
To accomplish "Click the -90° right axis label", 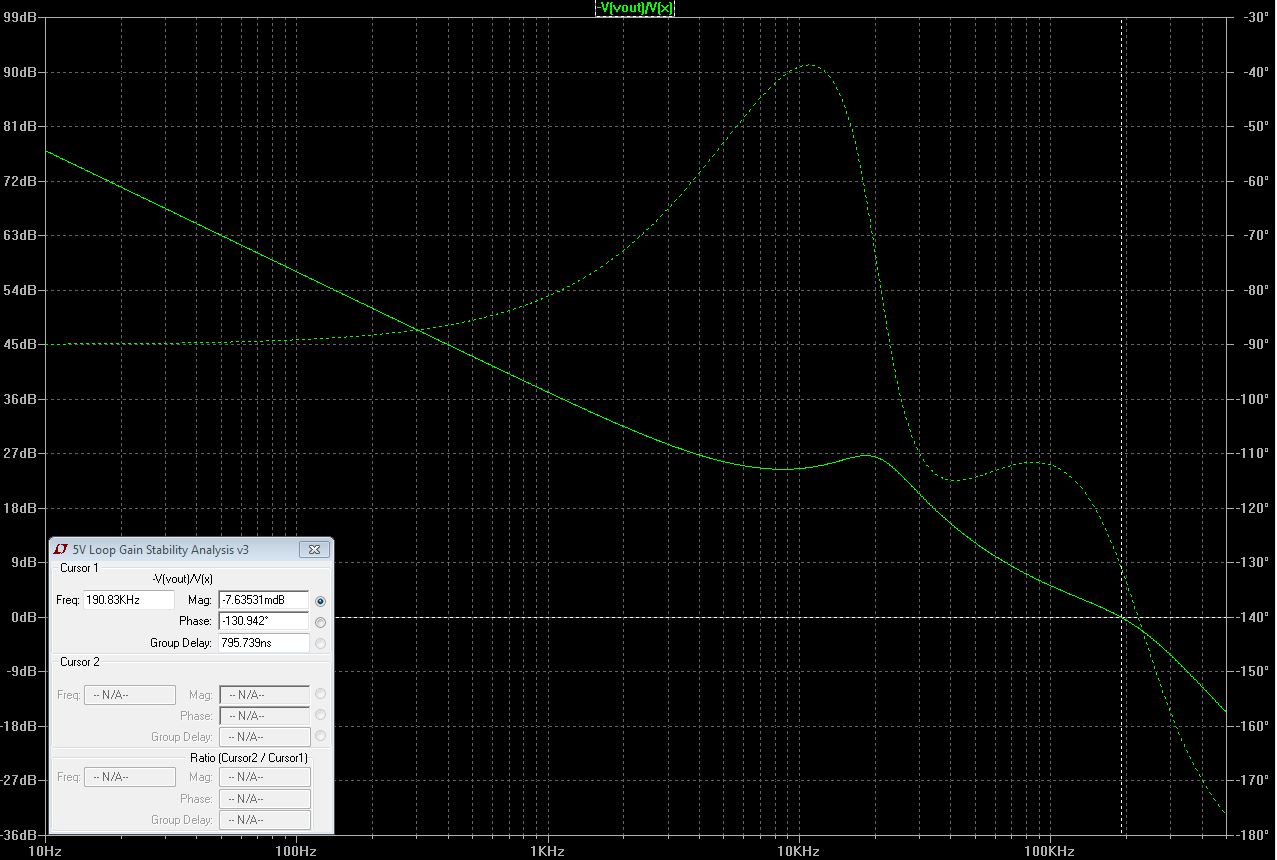I will click(1257, 344).
